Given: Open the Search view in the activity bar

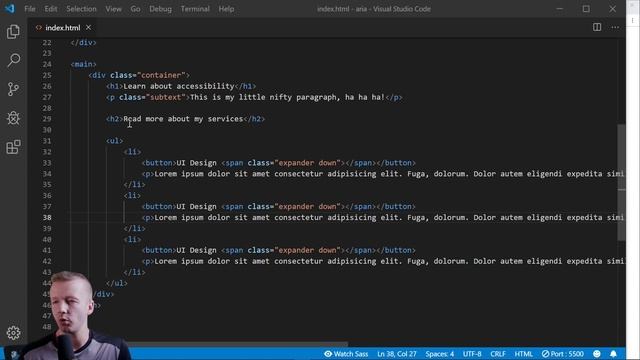Looking at the screenshot, I should click(x=13, y=60).
